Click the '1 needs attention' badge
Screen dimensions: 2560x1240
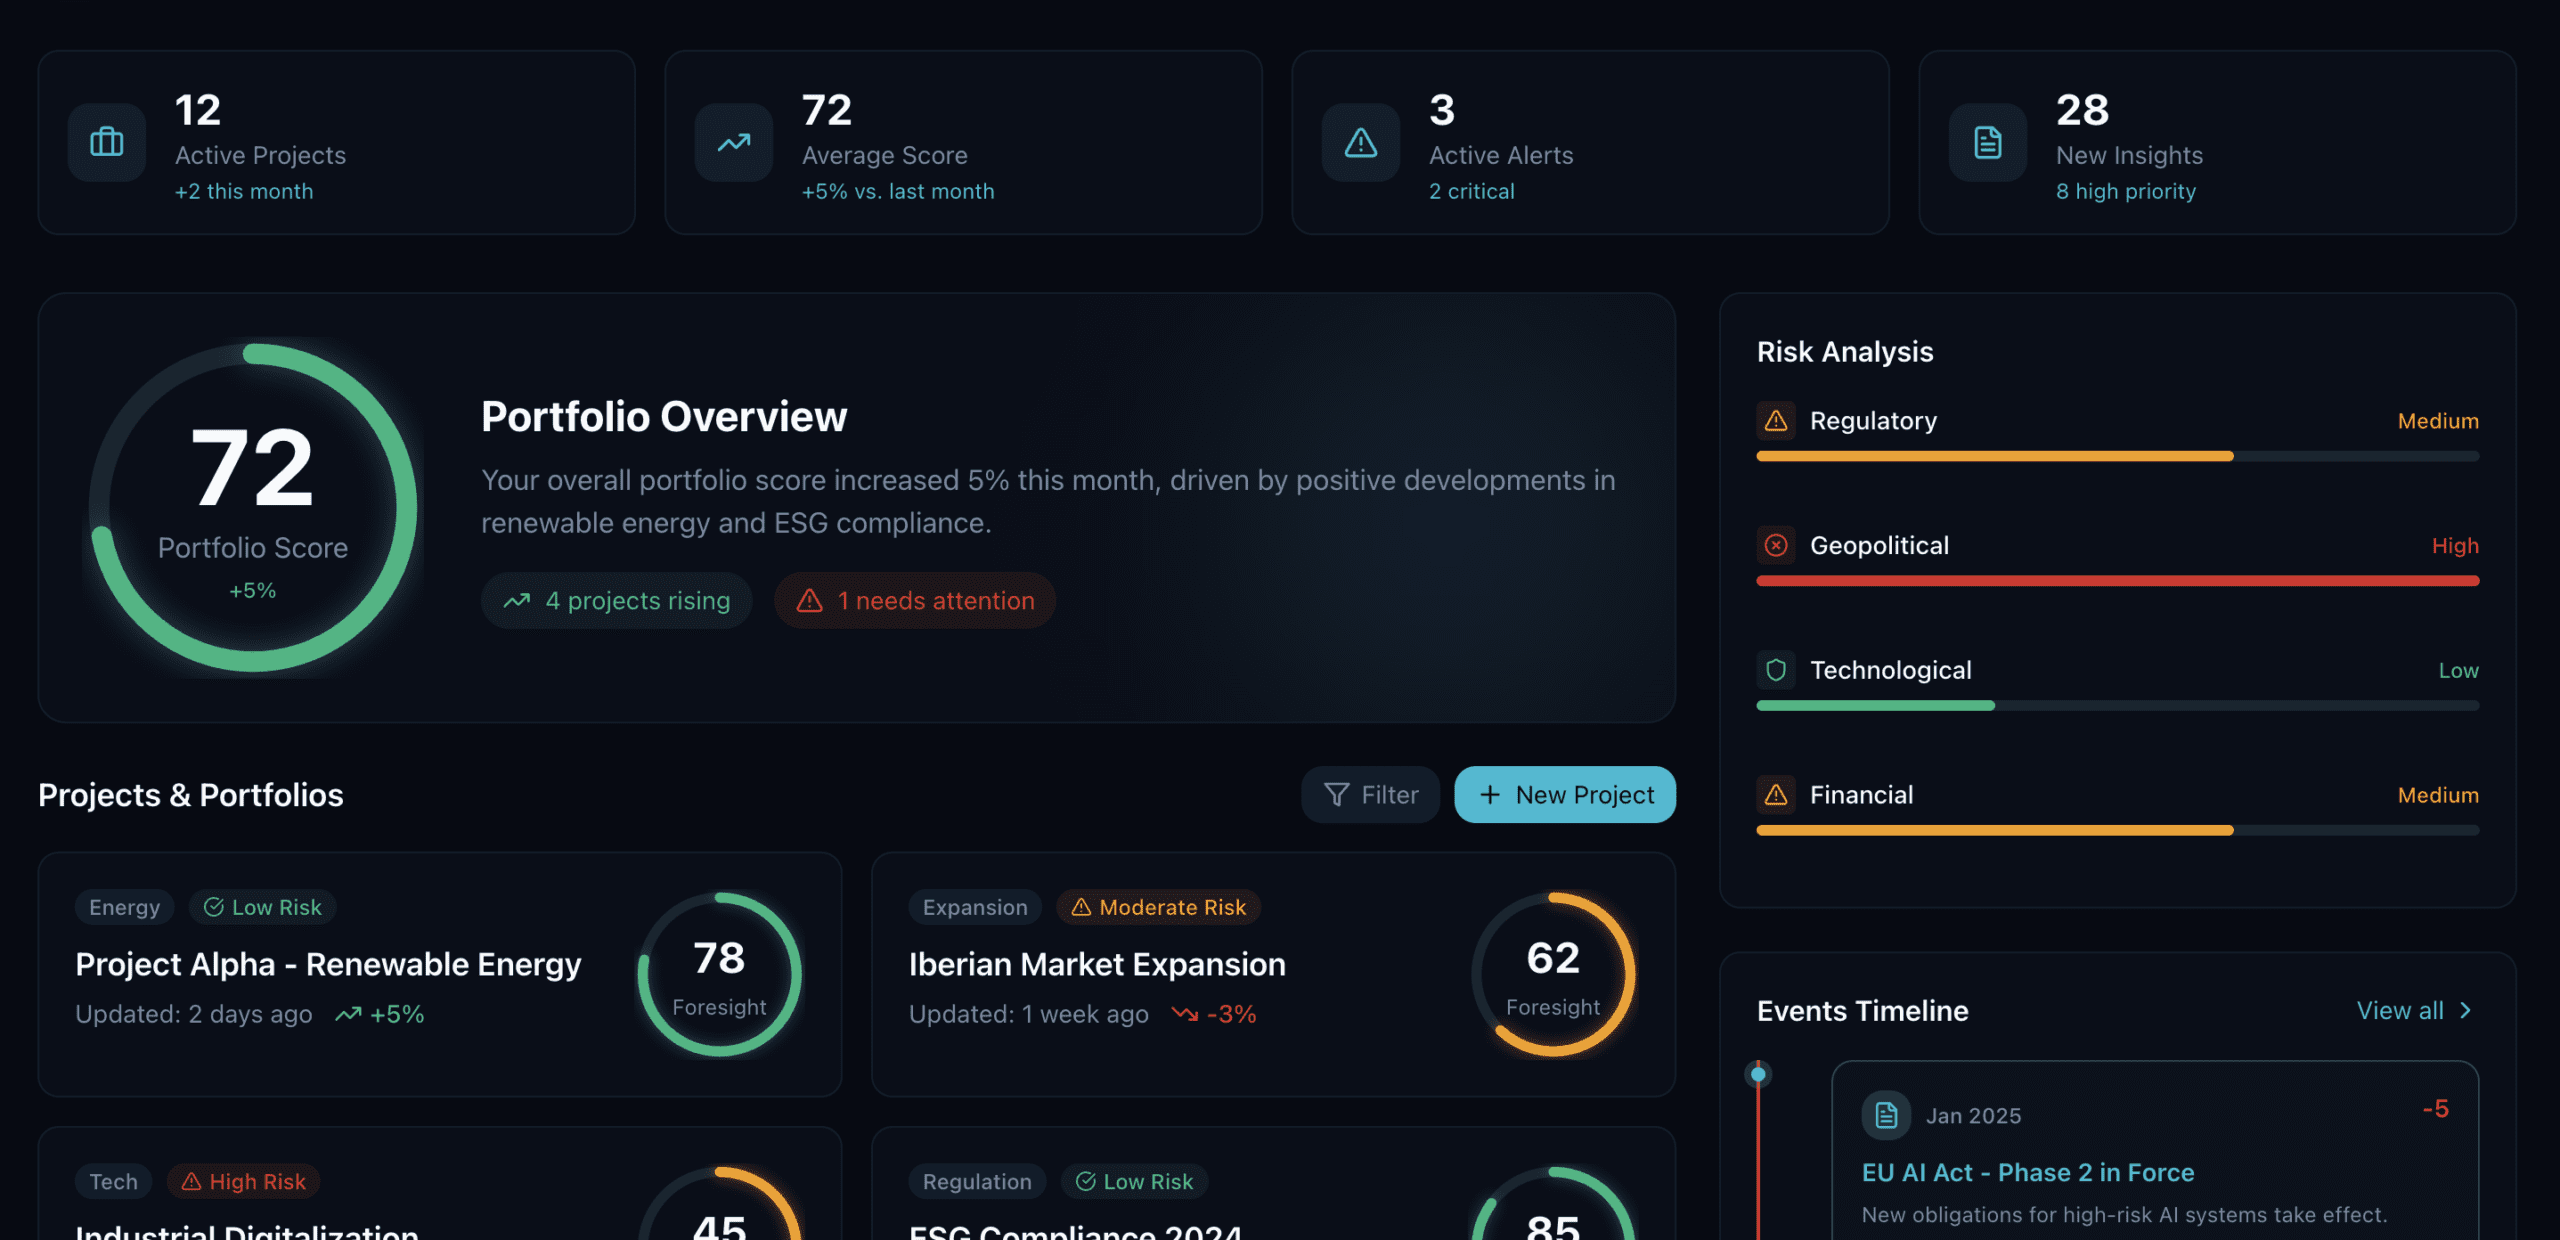click(915, 601)
